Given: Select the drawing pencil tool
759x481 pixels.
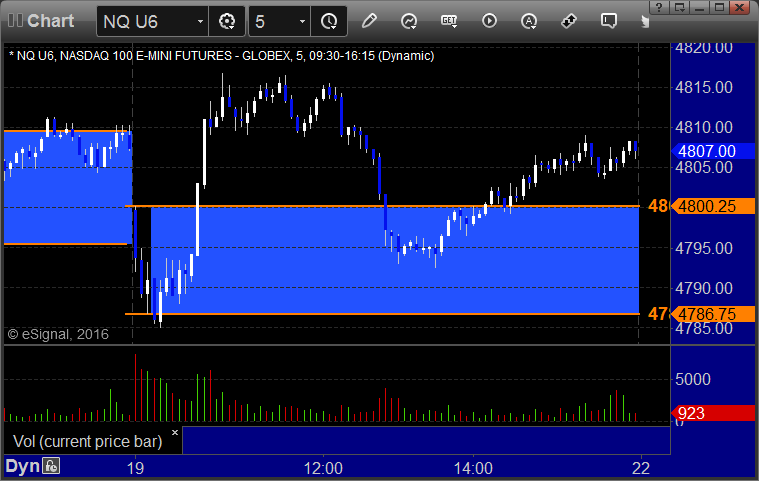Looking at the screenshot, I should (369, 21).
